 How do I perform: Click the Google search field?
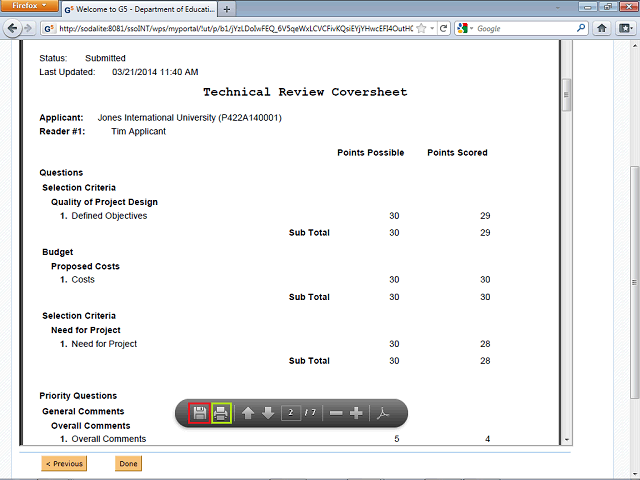pyautogui.click(x=525, y=29)
